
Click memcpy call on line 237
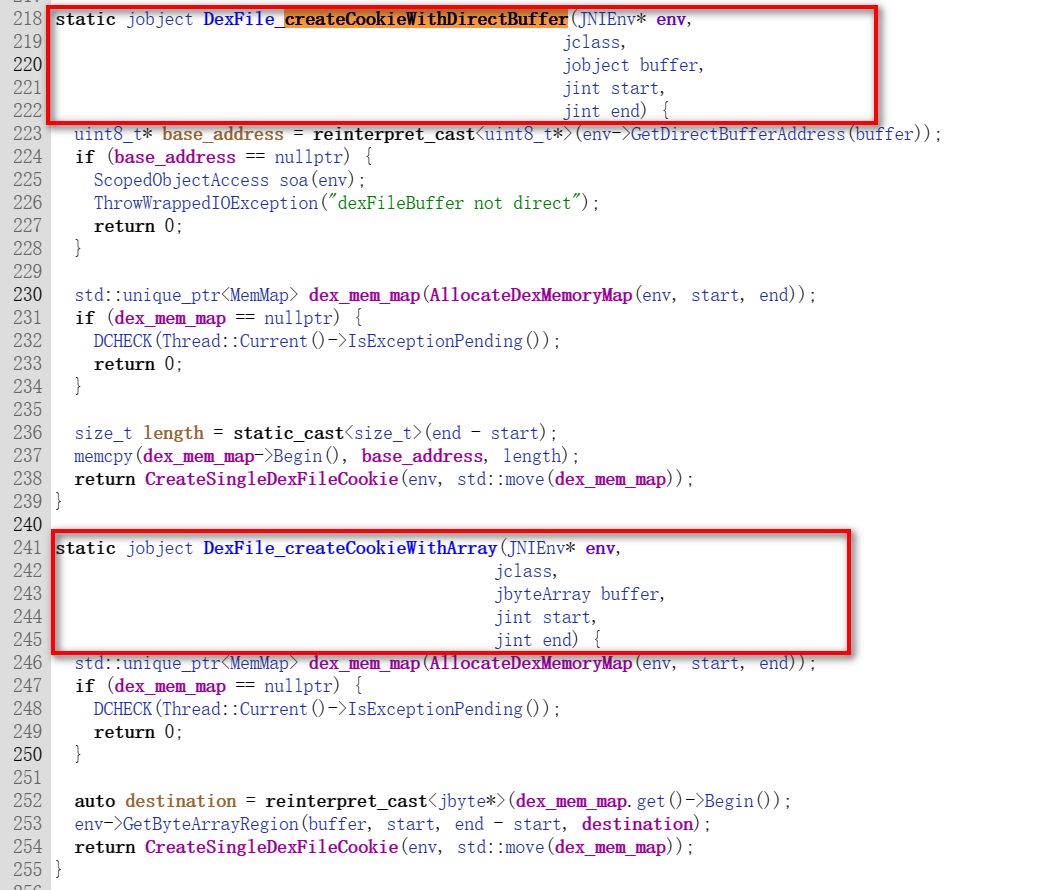click(x=104, y=456)
